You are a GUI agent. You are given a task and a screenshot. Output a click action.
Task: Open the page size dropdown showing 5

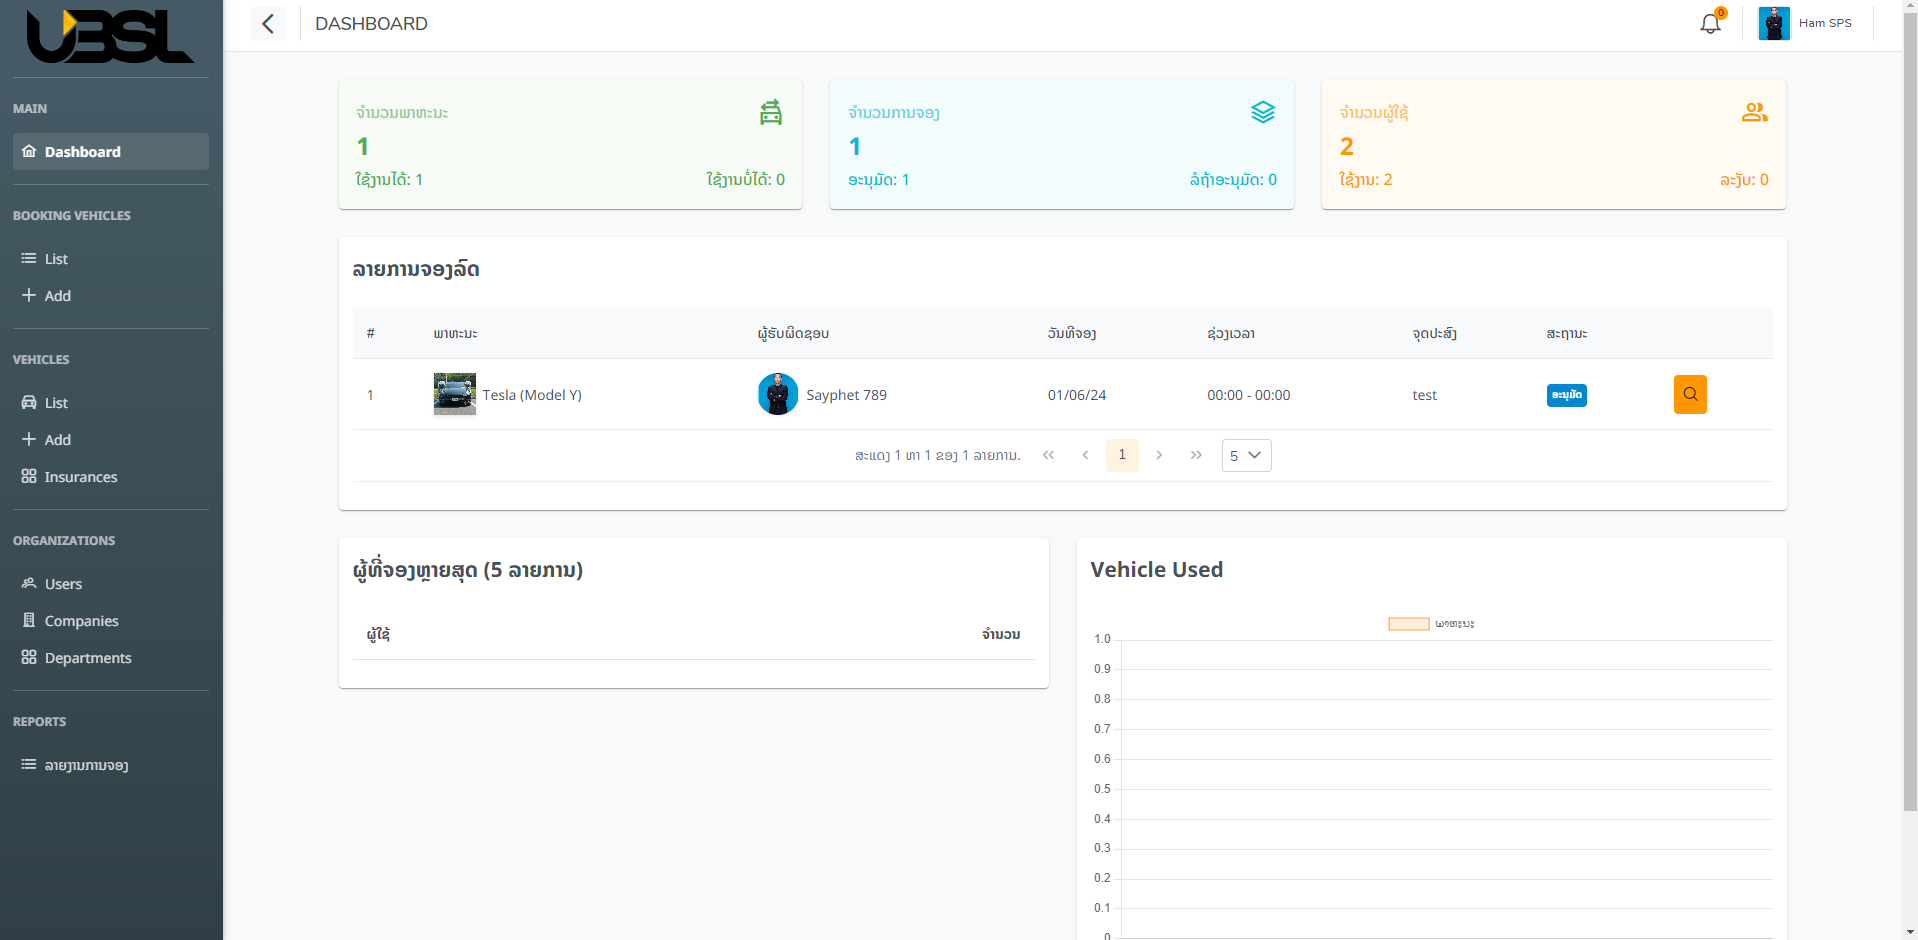[1245, 455]
